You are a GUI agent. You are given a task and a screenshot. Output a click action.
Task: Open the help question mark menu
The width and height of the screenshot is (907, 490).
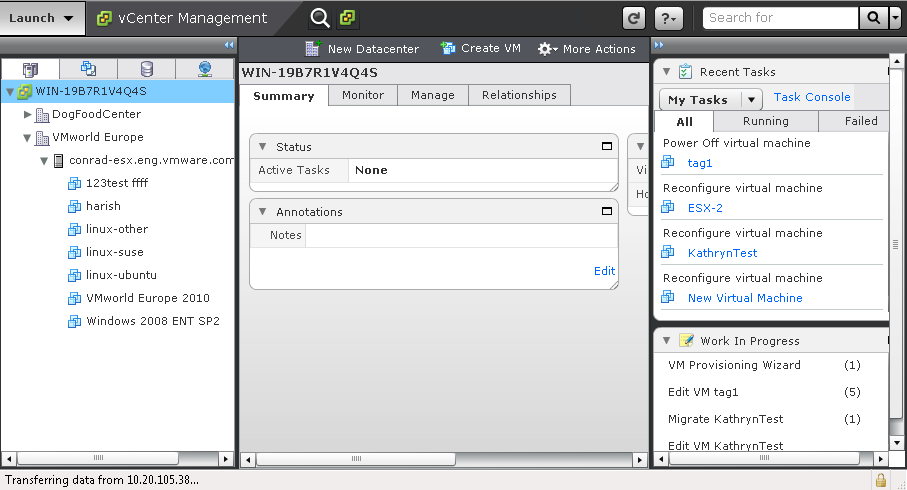click(x=669, y=19)
